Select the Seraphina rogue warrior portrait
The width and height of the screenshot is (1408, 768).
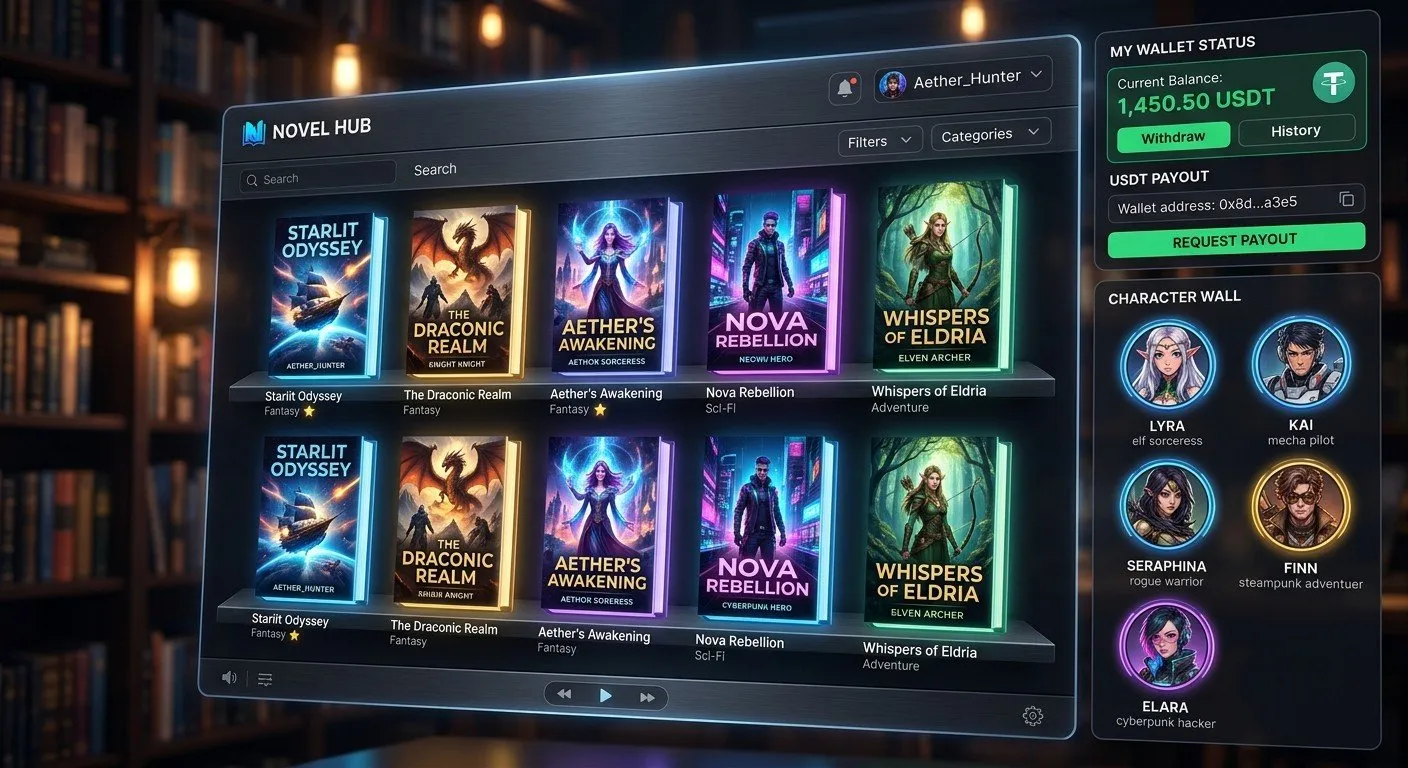click(x=1167, y=507)
